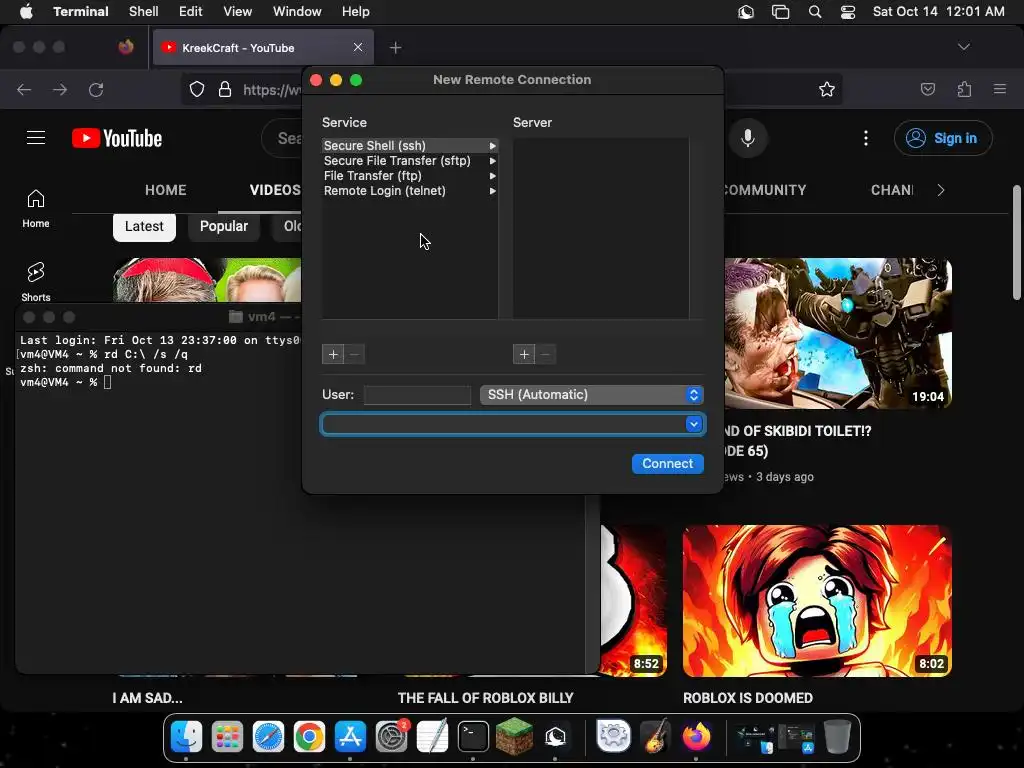The image size is (1024, 768).
Task: Select File Transfer (ftp) service
Action: [x=409, y=176]
